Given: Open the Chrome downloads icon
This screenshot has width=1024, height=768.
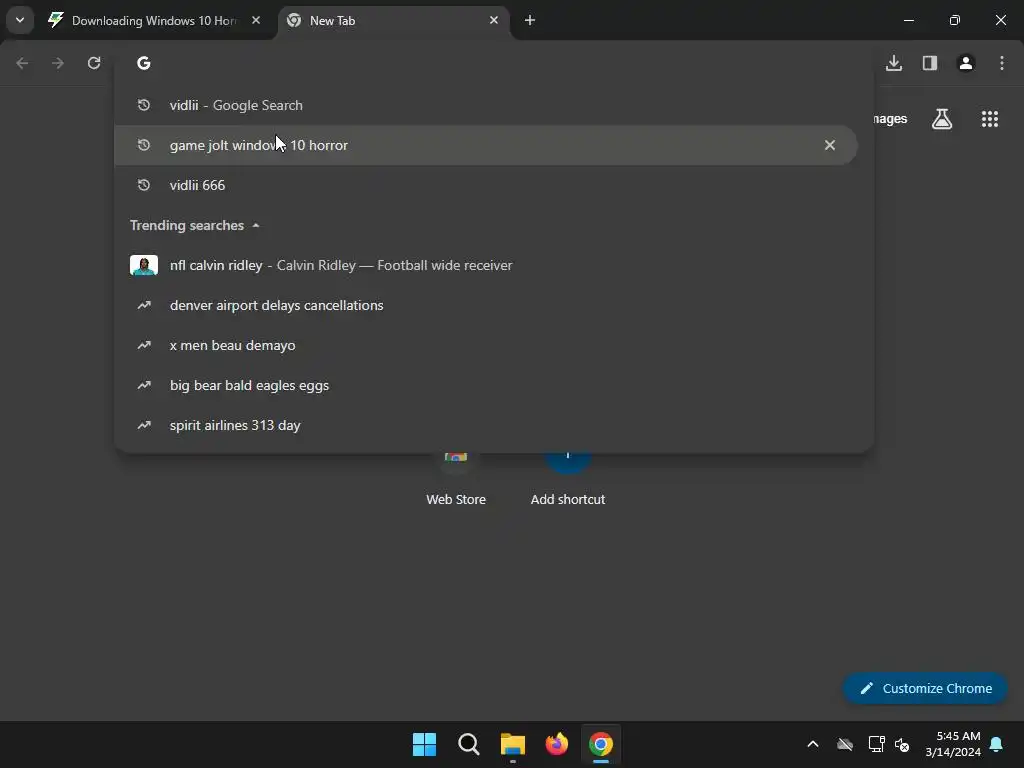Looking at the screenshot, I should 894,63.
